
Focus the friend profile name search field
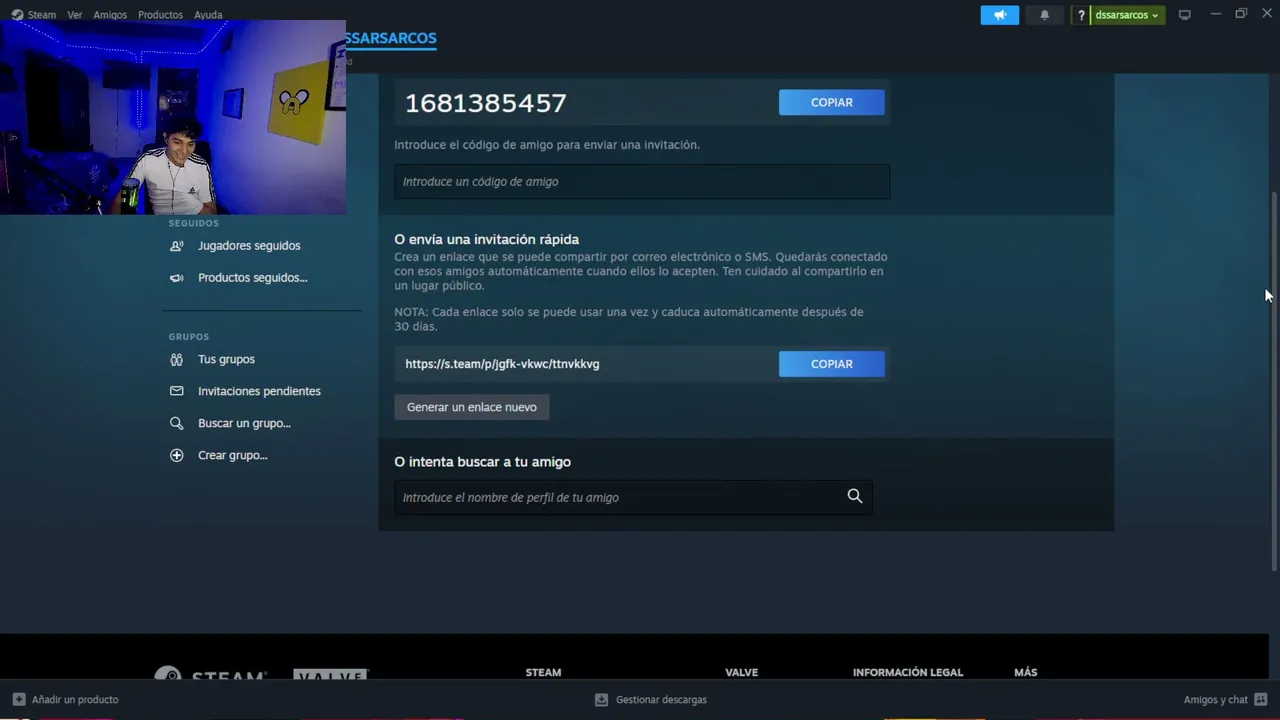pos(633,497)
